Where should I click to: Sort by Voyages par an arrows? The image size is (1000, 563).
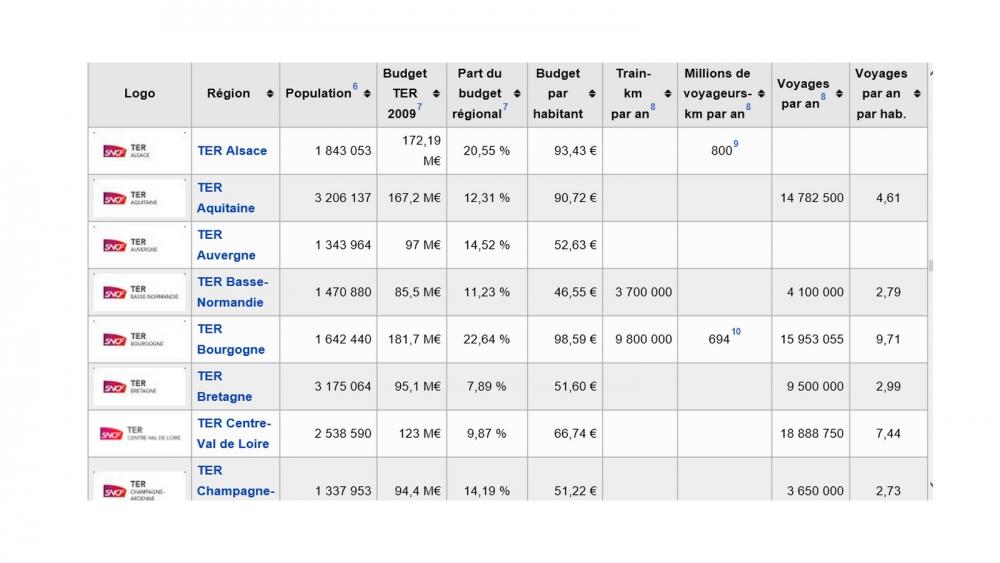click(840, 94)
